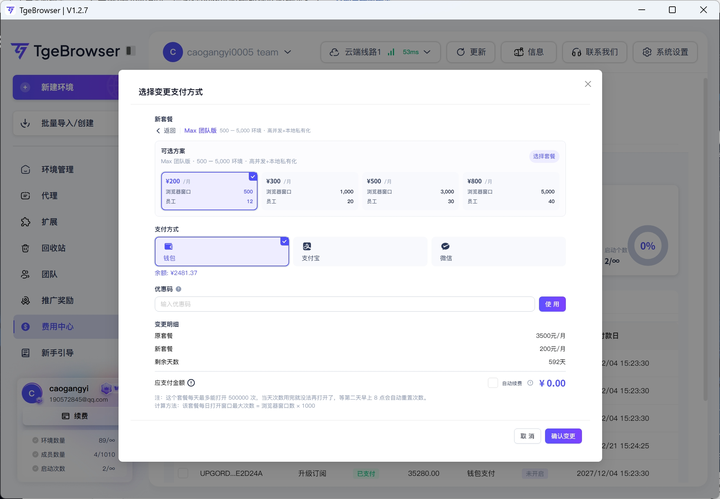Enable the 自动续费 auto-renew checkbox
This screenshot has width=720, height=499.
pos(493,383)
